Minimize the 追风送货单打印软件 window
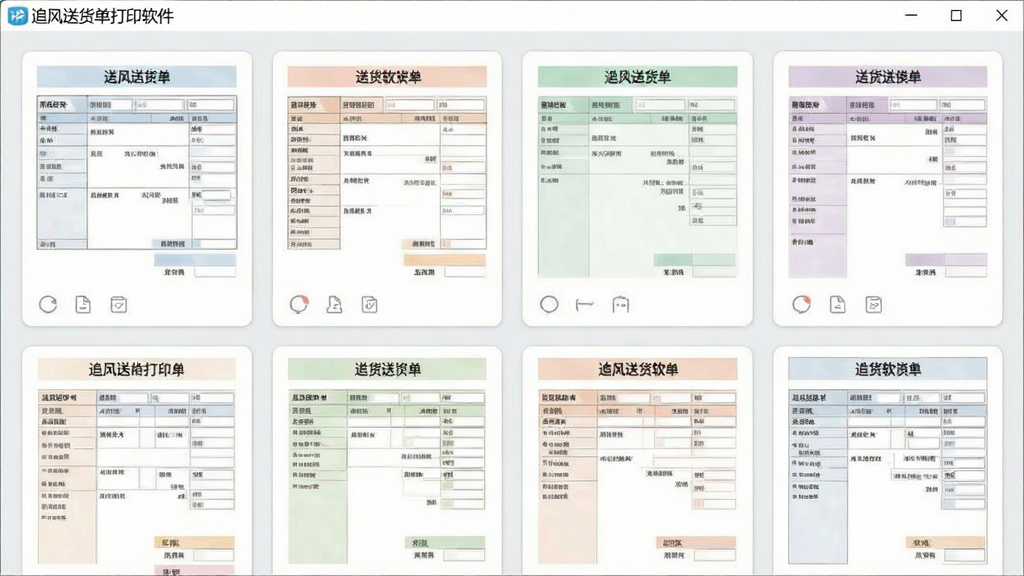 (911, 16)
